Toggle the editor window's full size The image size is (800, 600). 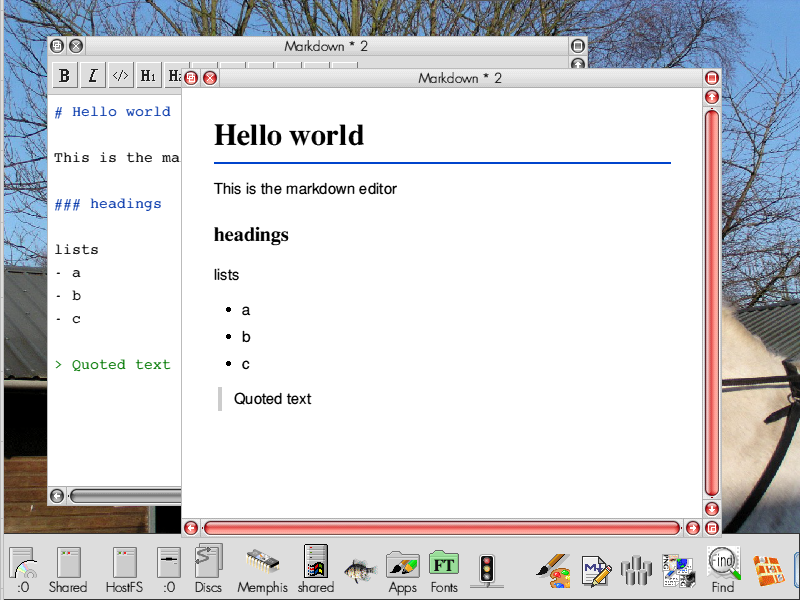[x=578, y=46]
